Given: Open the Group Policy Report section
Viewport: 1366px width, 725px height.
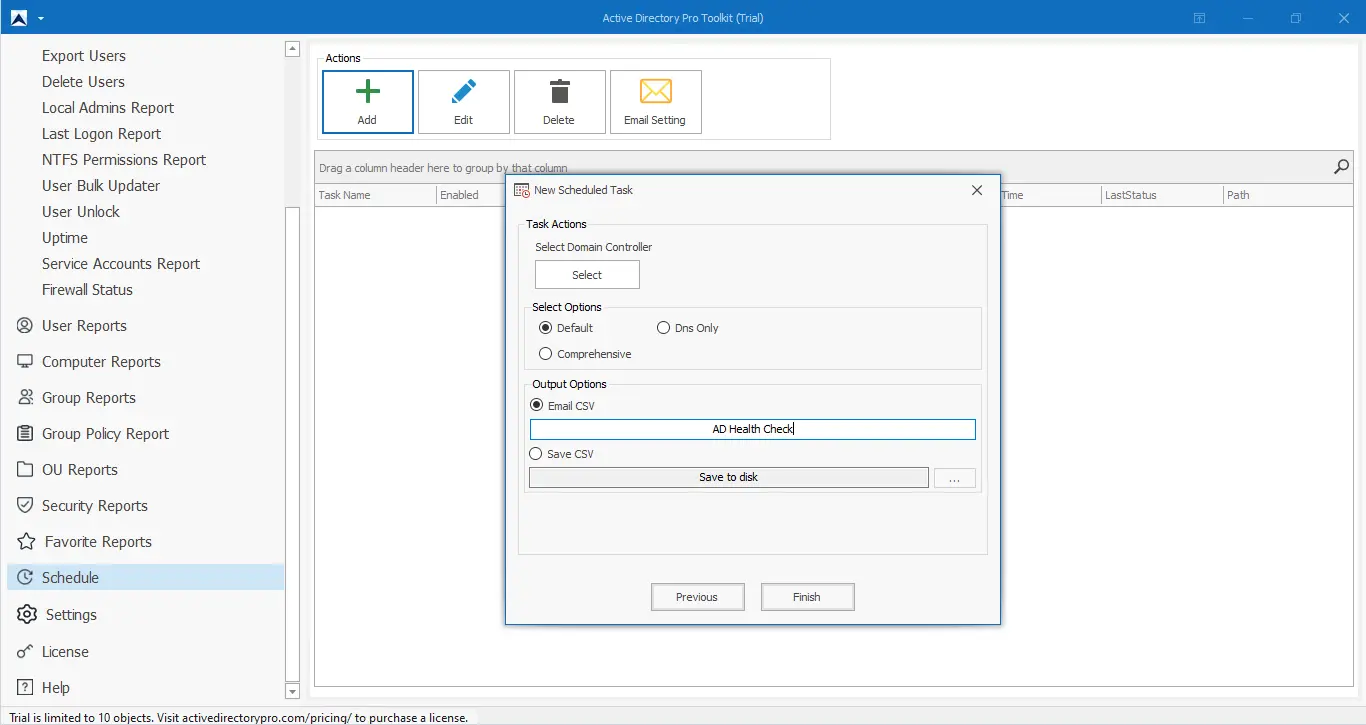Looking at the screenshot, I should 105,434.
